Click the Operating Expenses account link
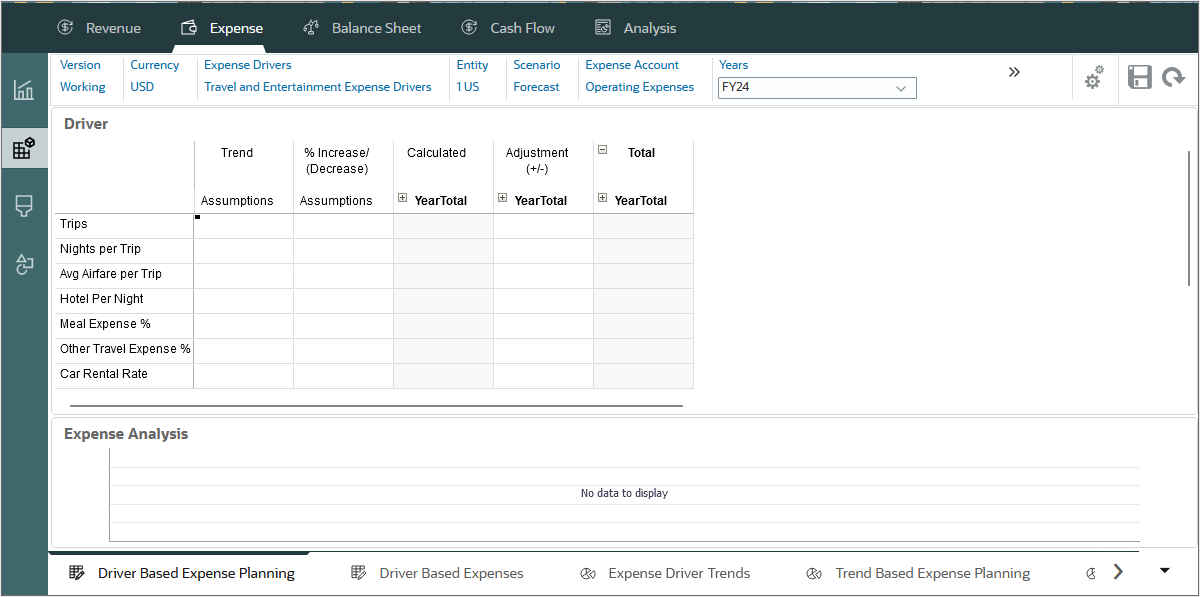This screenshot has height=597, width=1200. coord(640,87)
